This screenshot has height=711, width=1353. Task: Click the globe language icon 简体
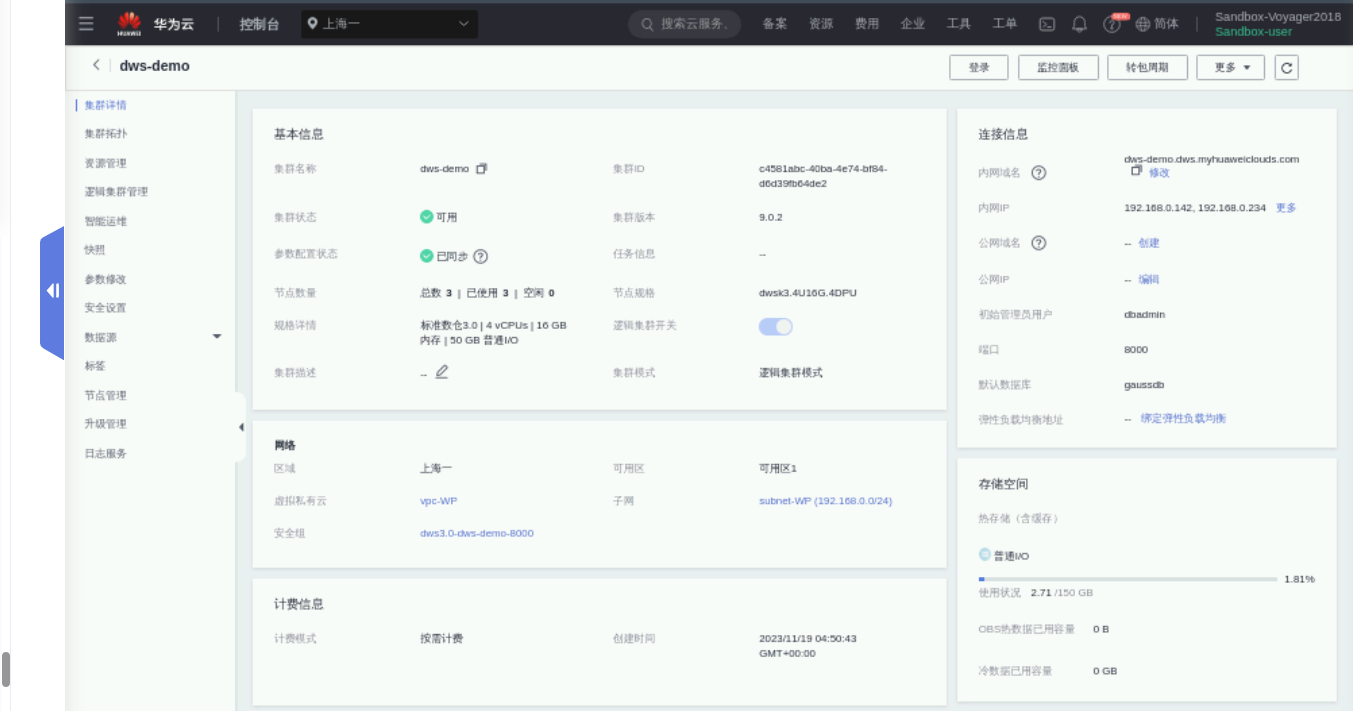click(1157, 24)
